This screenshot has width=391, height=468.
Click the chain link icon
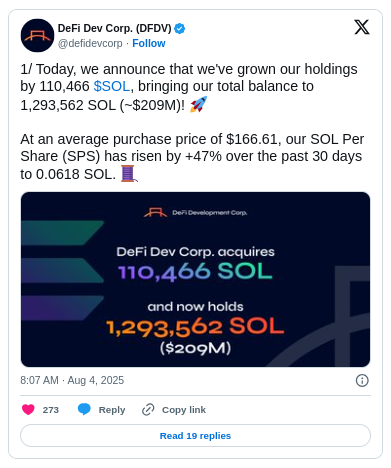(148, 410)
